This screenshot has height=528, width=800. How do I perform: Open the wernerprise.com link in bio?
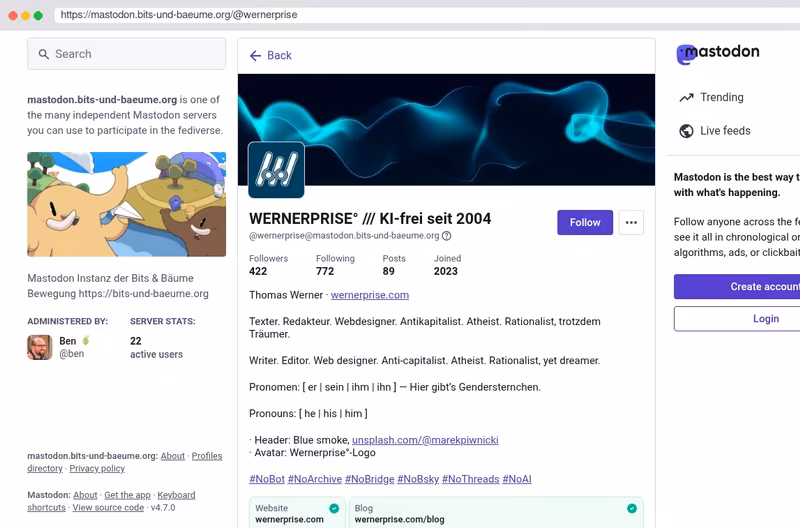[370, 295]
